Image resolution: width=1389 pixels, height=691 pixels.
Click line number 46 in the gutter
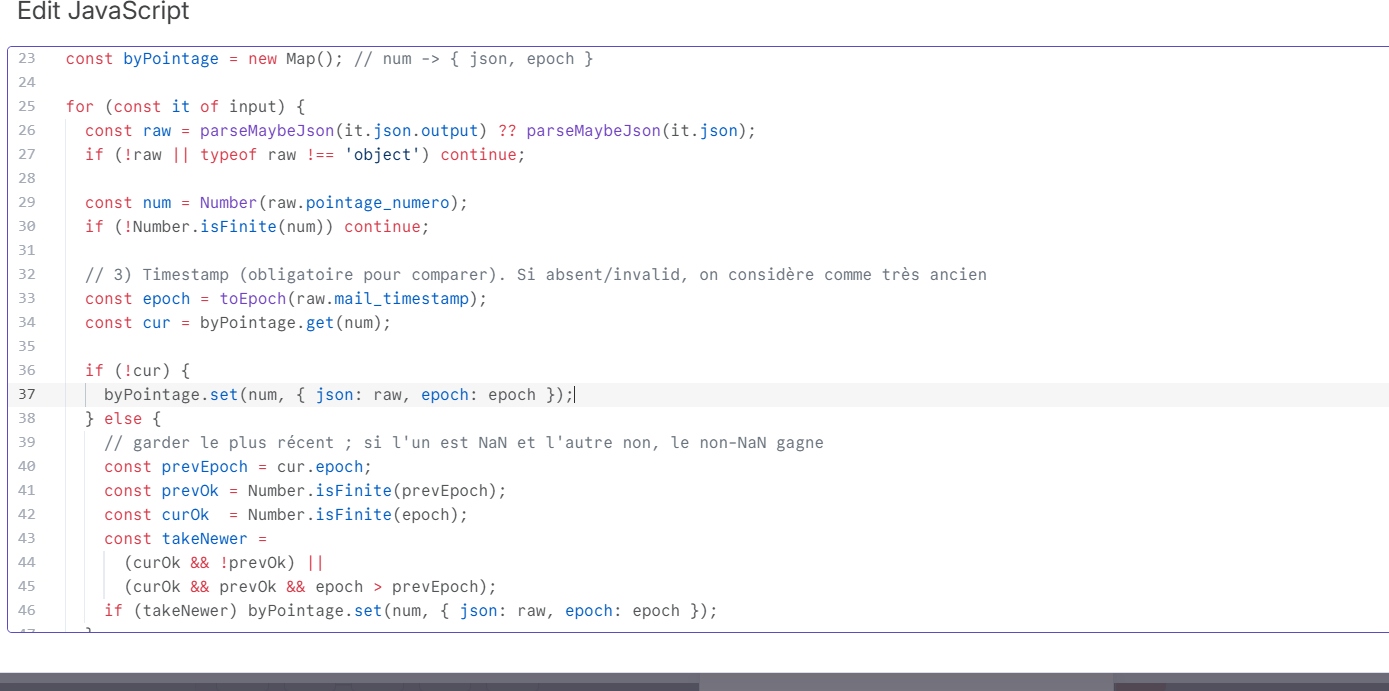(26, 611)
